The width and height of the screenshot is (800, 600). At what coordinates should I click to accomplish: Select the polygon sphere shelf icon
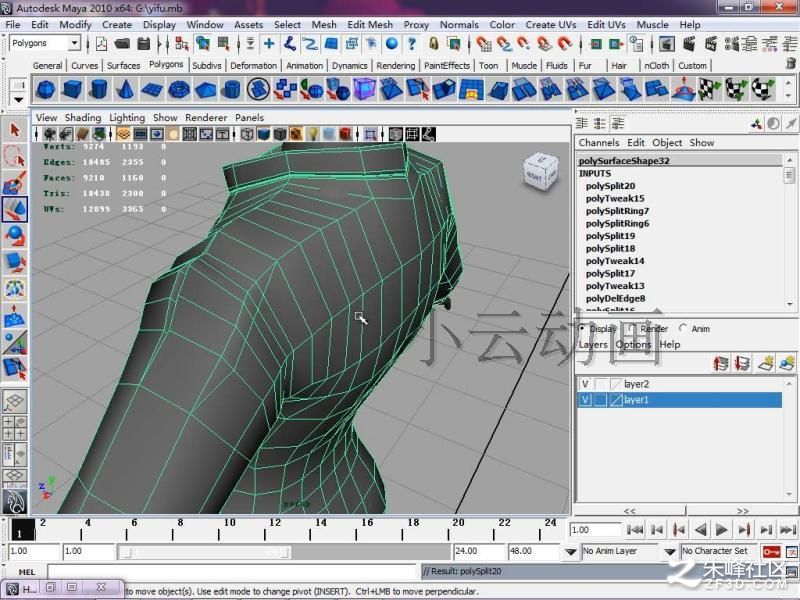46,89
